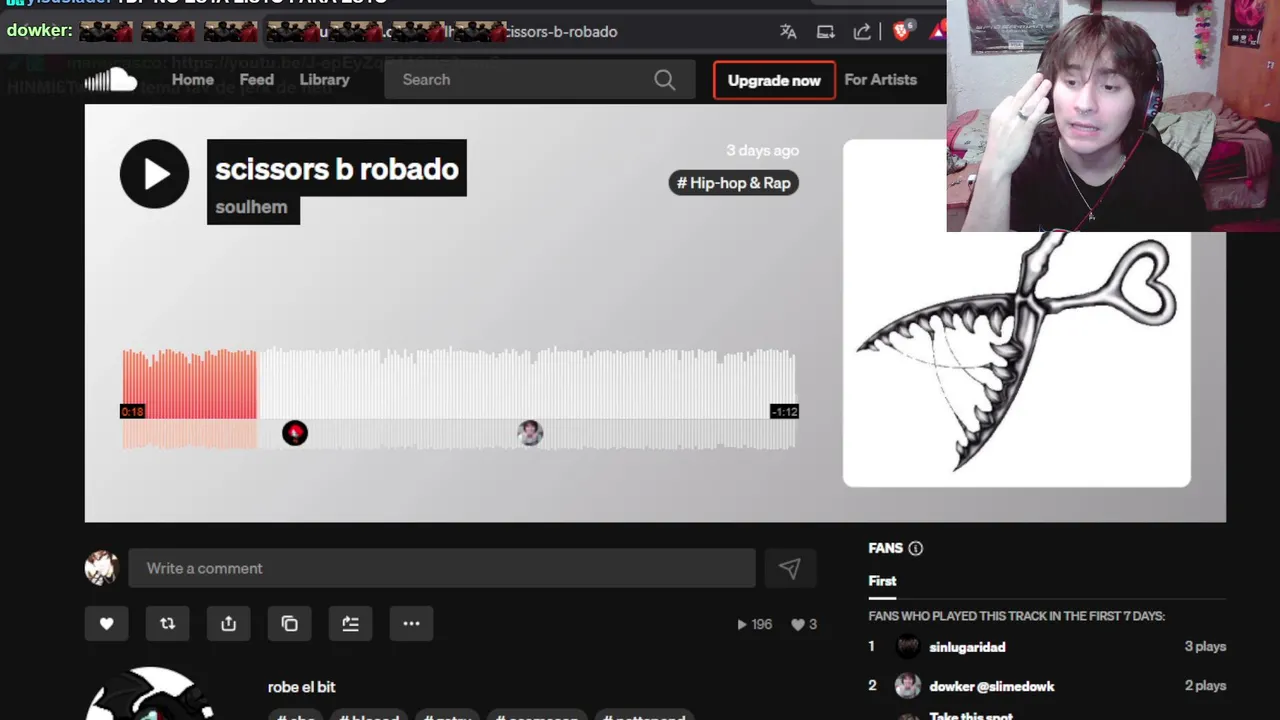The width and height of the screenshot is (1280, 720).
Task: Repost the track
Action: coord(167,624)
